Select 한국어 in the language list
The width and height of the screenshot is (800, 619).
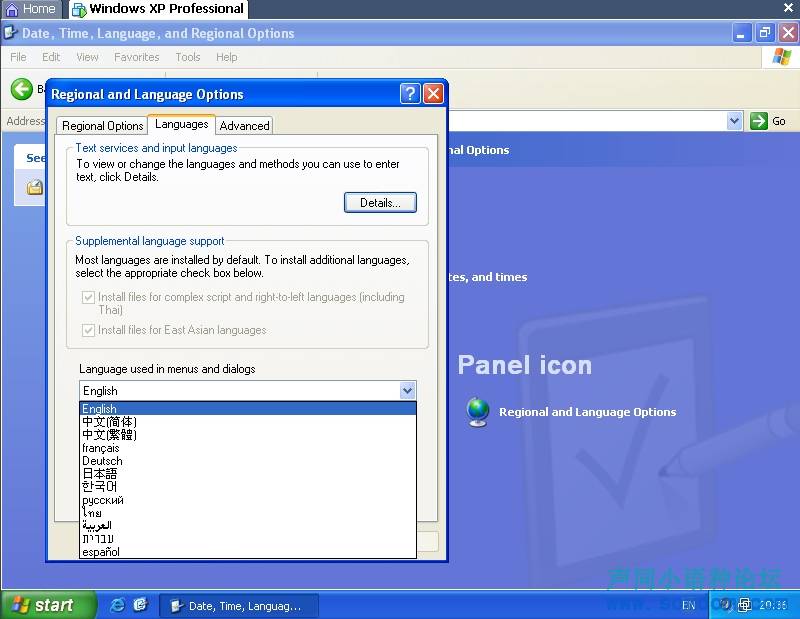tap(248, 487)
